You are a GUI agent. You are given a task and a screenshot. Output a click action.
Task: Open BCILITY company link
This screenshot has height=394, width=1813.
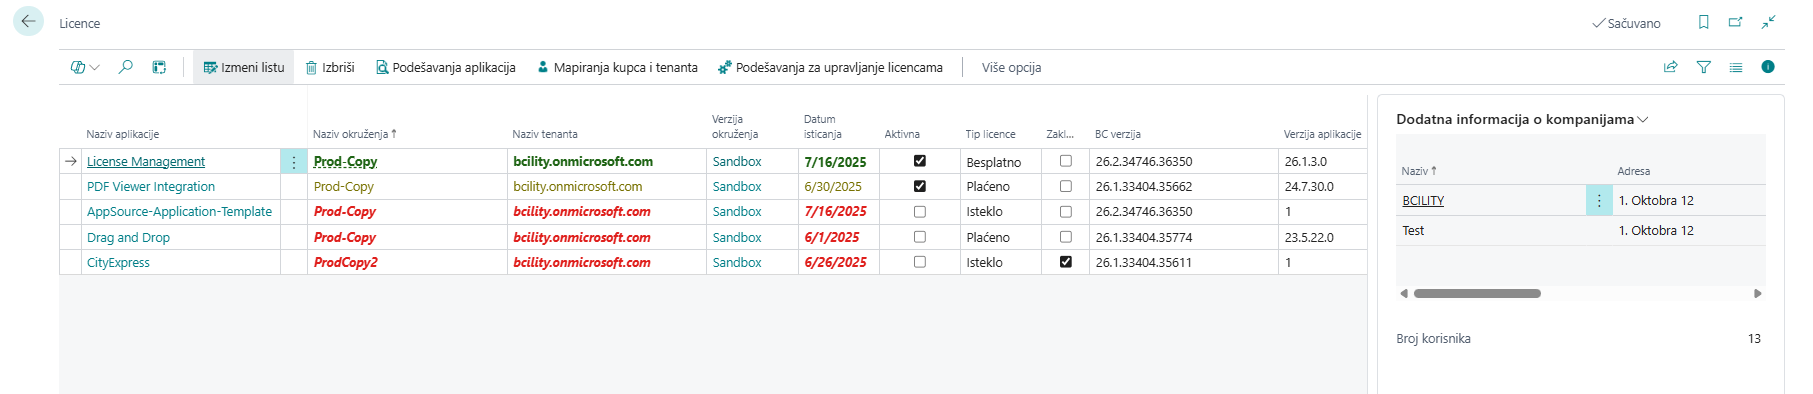pos(1423,200)
